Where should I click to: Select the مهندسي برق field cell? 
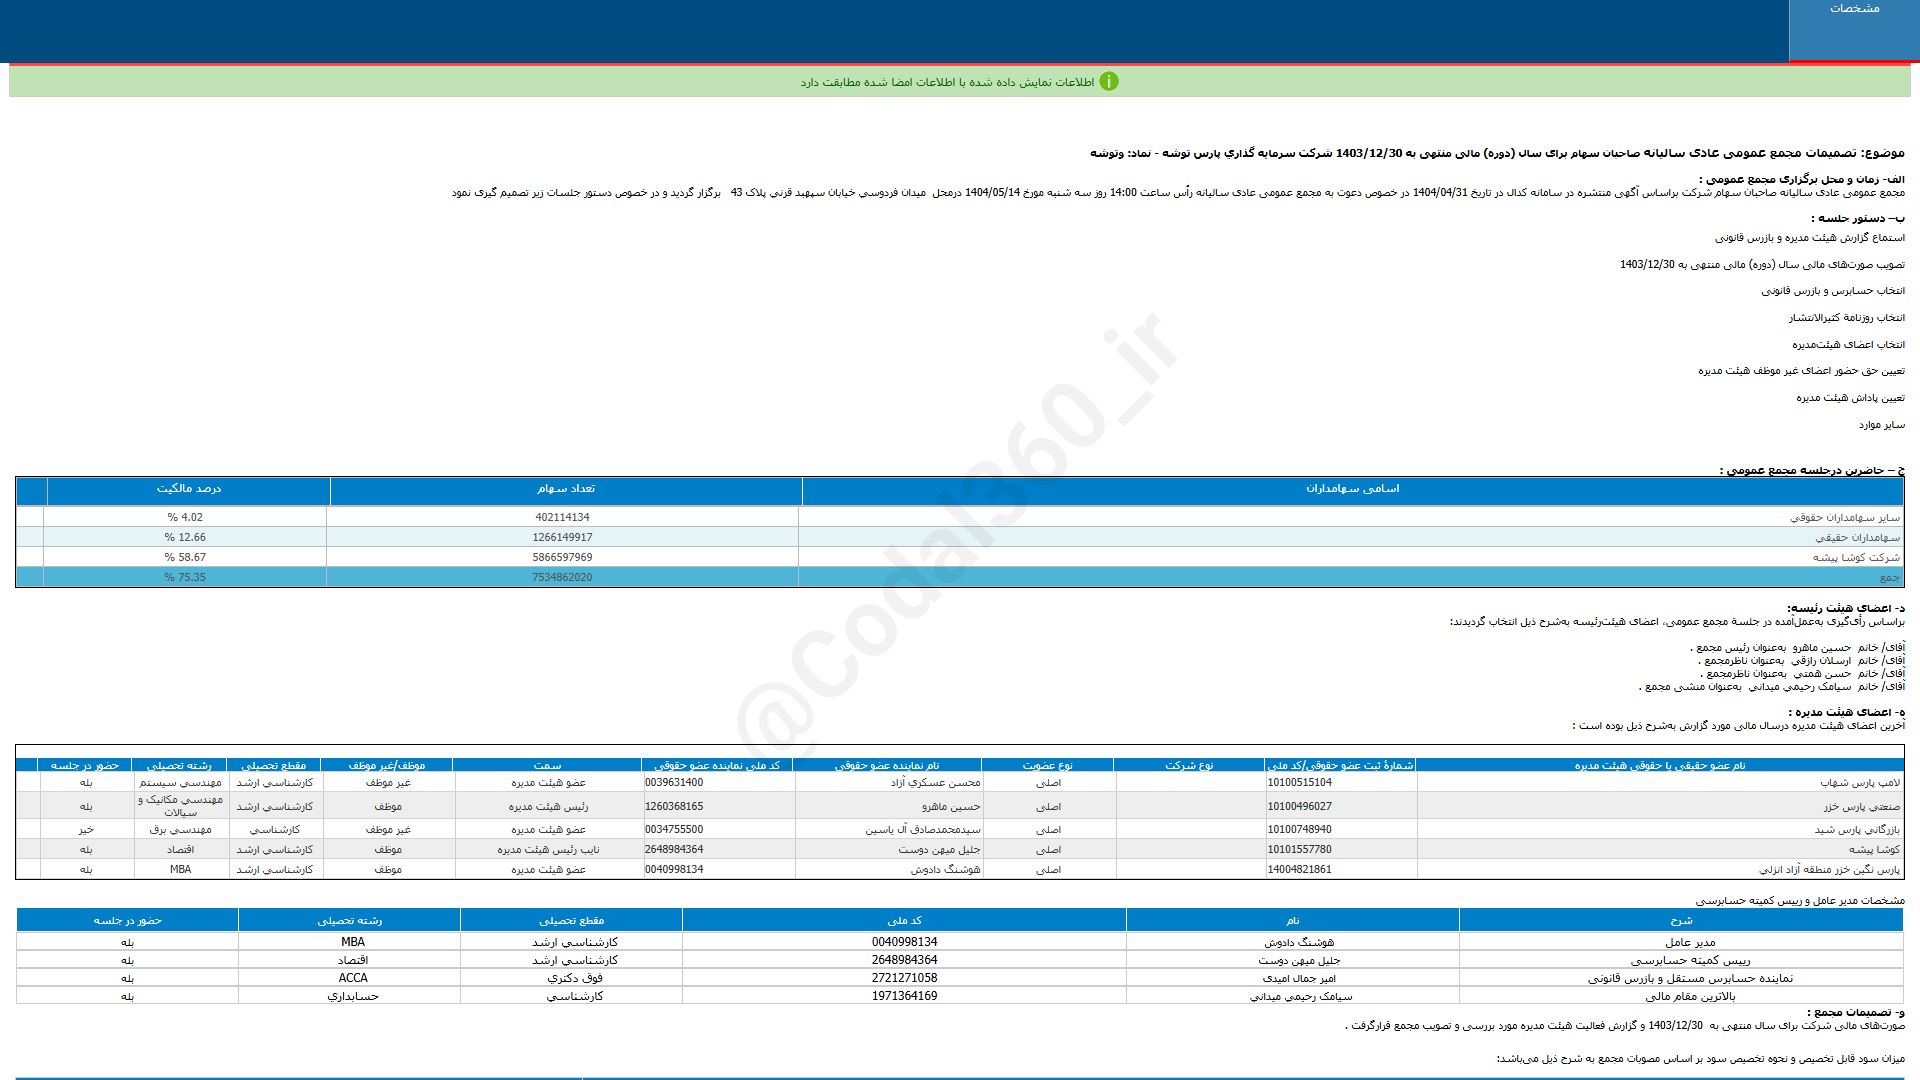click(x=180, y=830)
